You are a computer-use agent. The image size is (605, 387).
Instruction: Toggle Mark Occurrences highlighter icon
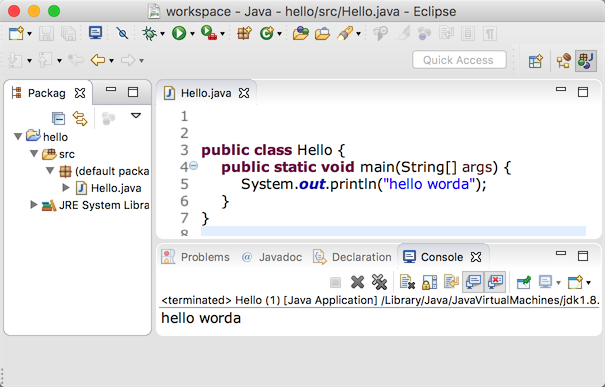coord(404,34)
